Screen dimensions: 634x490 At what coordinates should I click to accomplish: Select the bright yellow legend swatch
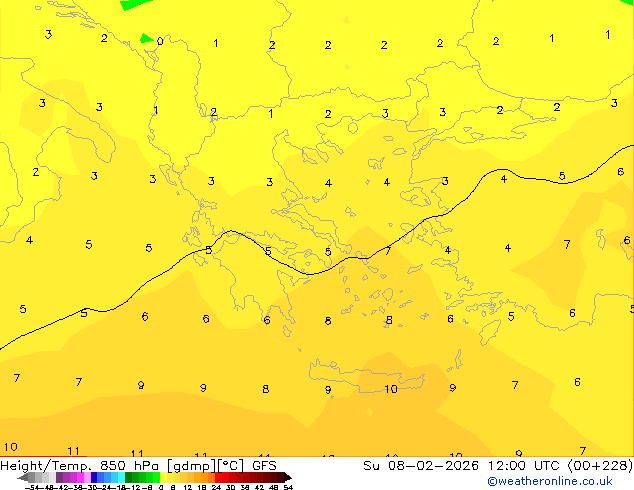(x=163, y=477)
